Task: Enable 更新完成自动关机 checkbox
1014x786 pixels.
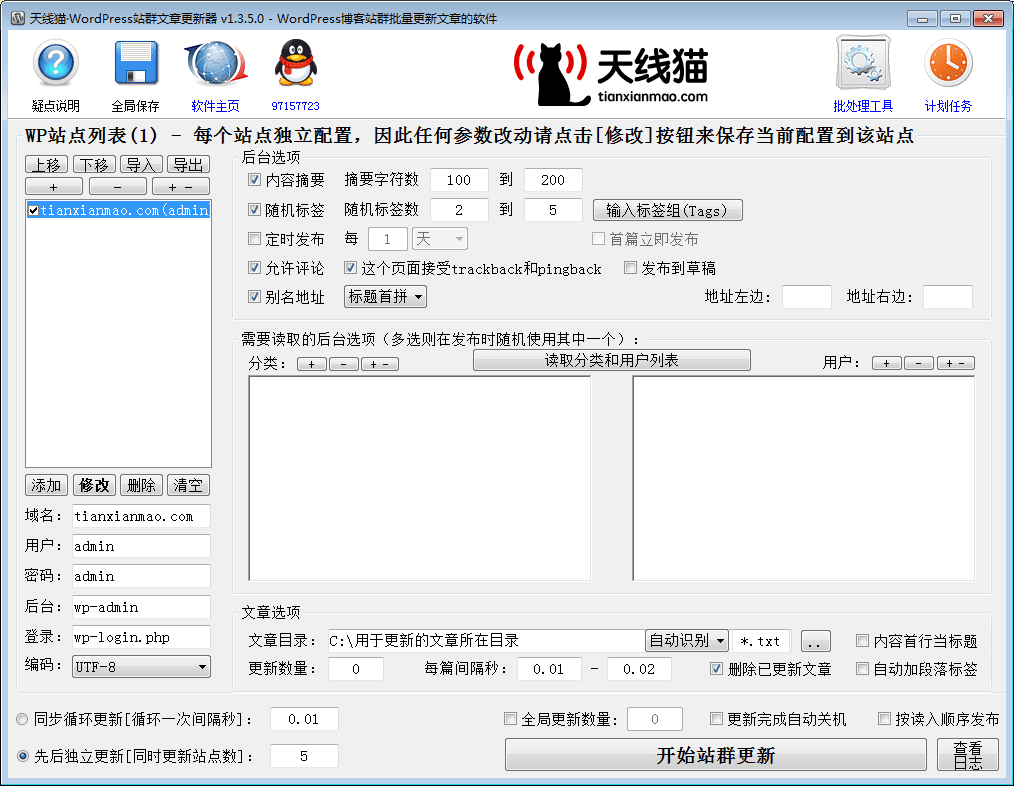Action: coord(716,719)
